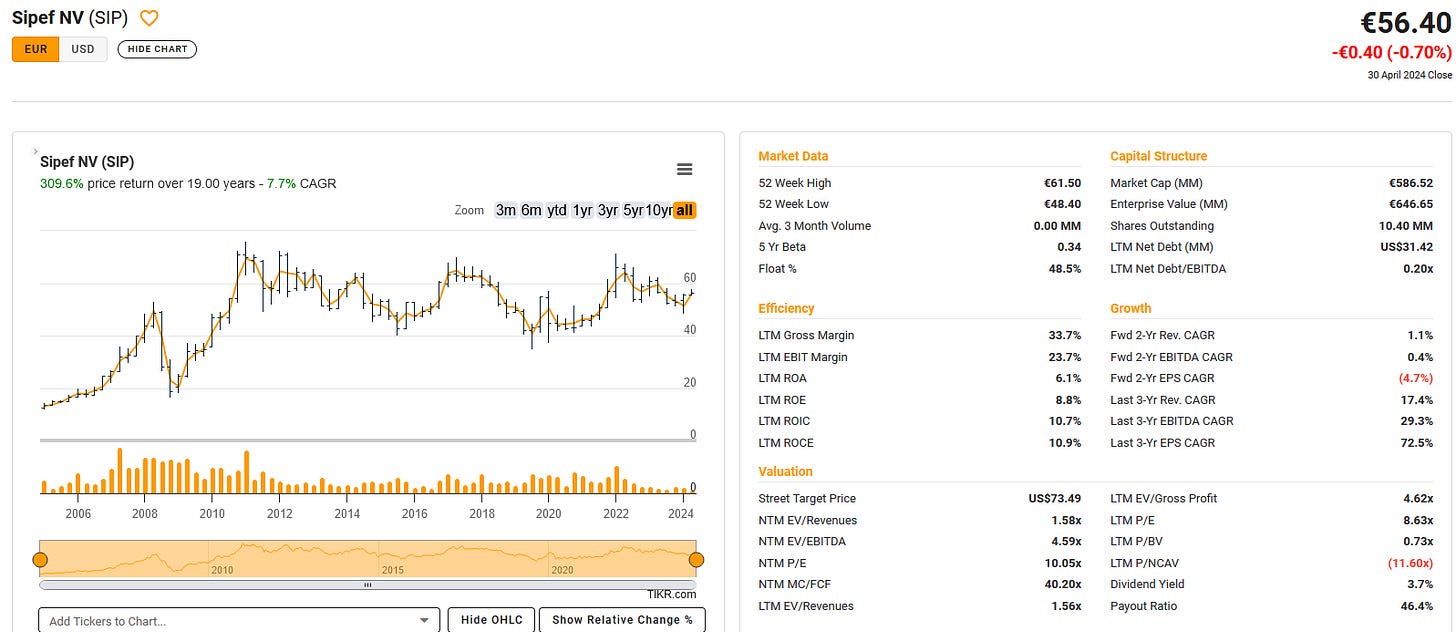Set chart zoom to ytd
1456x632 pixels.
tap(556, 210)
